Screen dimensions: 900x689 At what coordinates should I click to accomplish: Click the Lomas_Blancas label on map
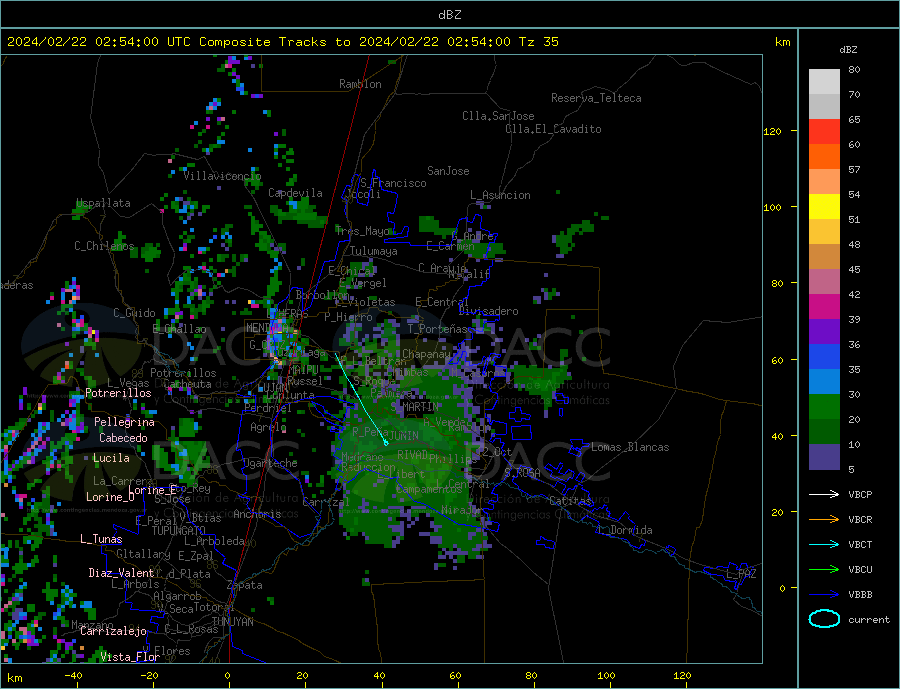pyautogui.click(x=630, y=447)
